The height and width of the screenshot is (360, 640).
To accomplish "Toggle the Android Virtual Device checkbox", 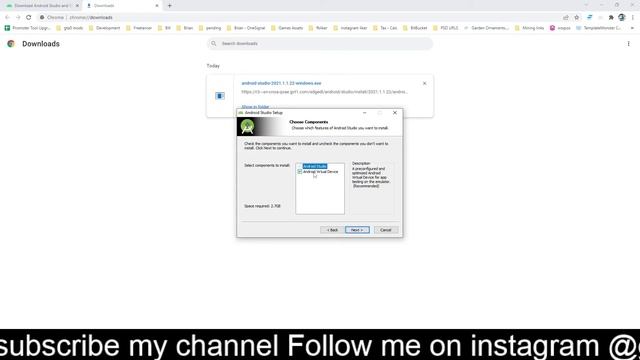I will tap(300, 172).
